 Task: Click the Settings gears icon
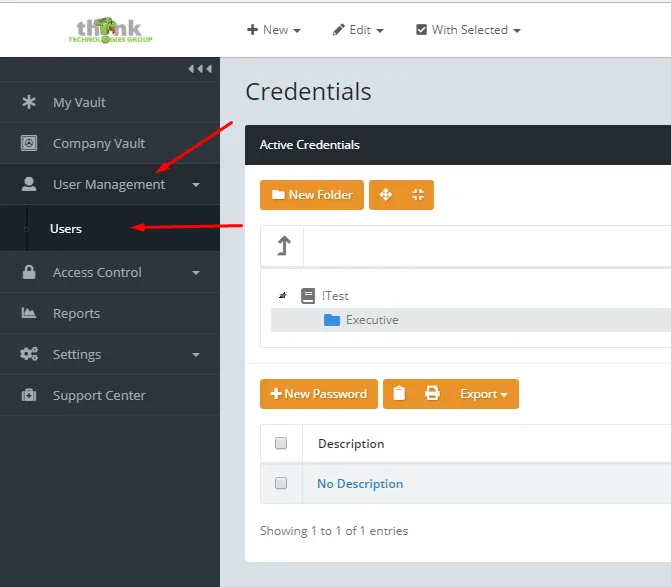pyautogui.click(x=29, y=354)
